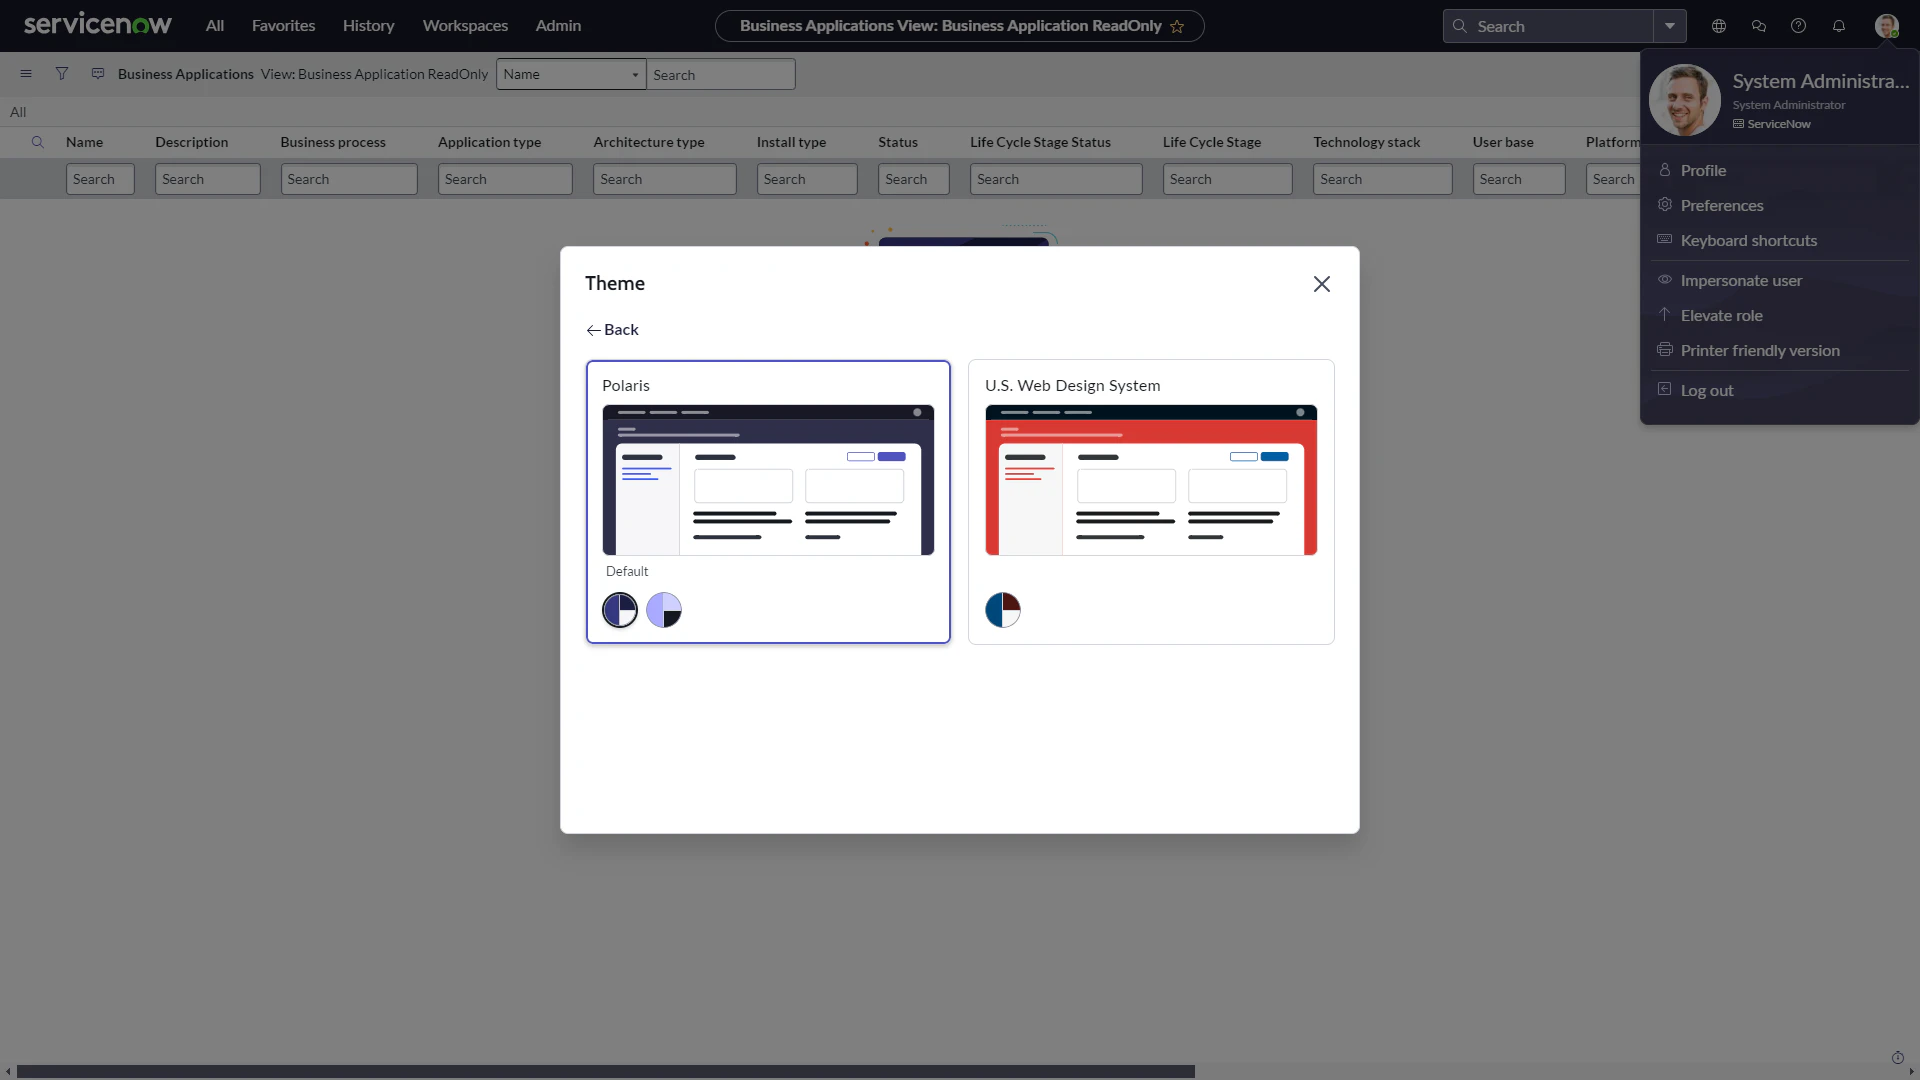Click the Architecture type column search field

[665, 179]
